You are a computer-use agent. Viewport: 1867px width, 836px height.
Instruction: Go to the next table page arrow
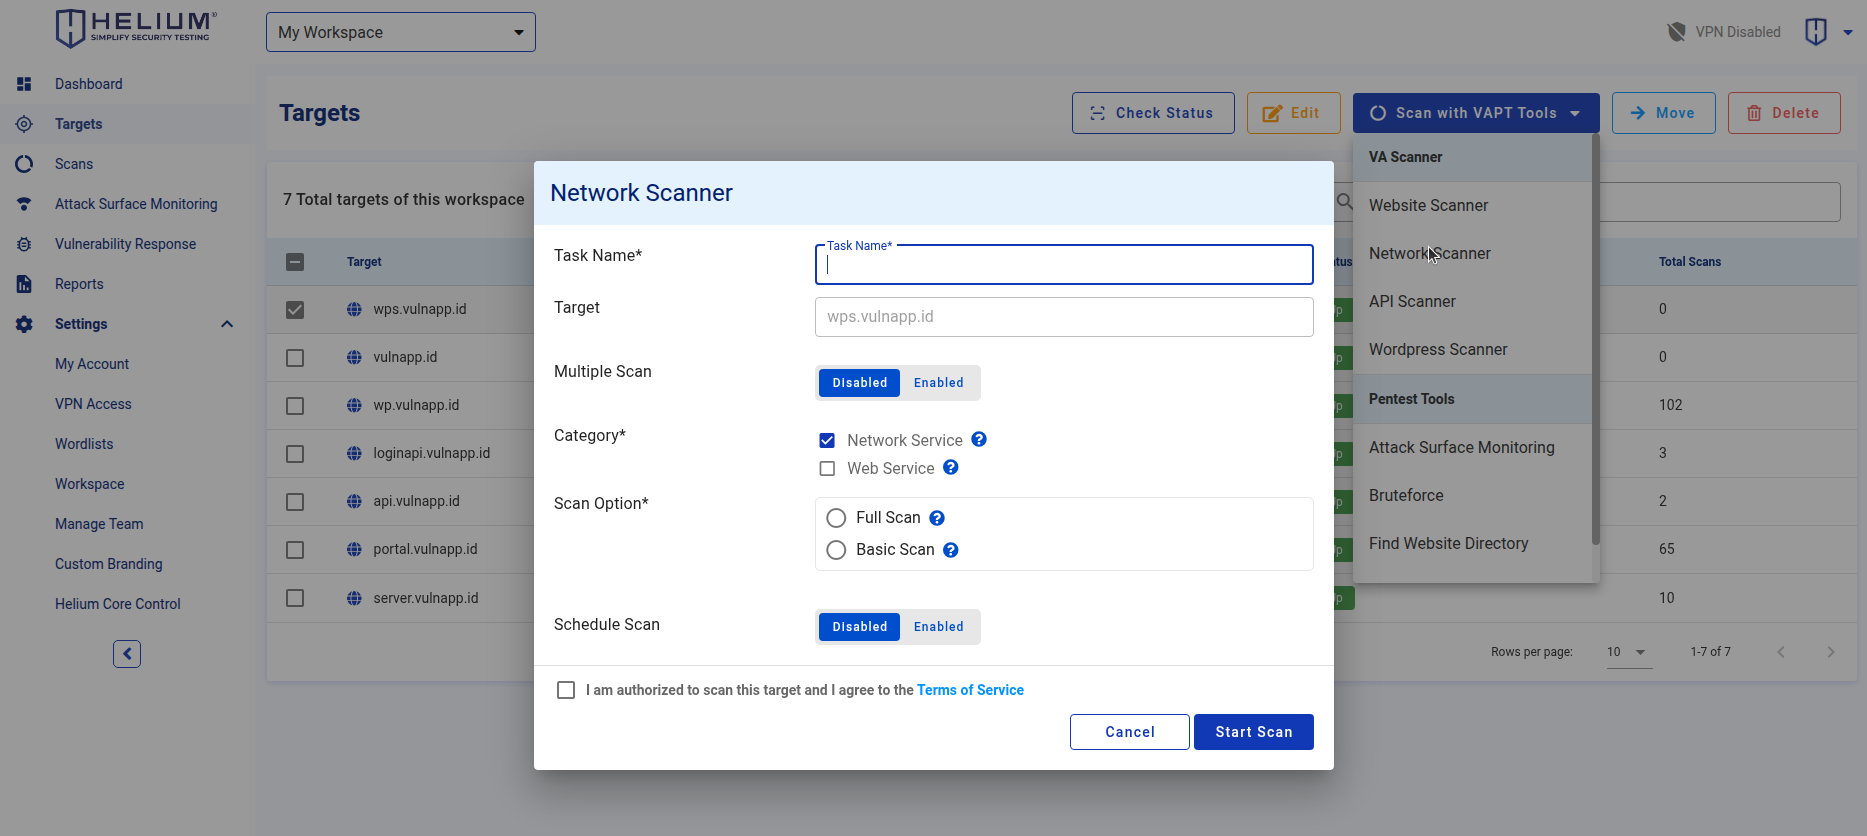click(x=1831, y=652)
